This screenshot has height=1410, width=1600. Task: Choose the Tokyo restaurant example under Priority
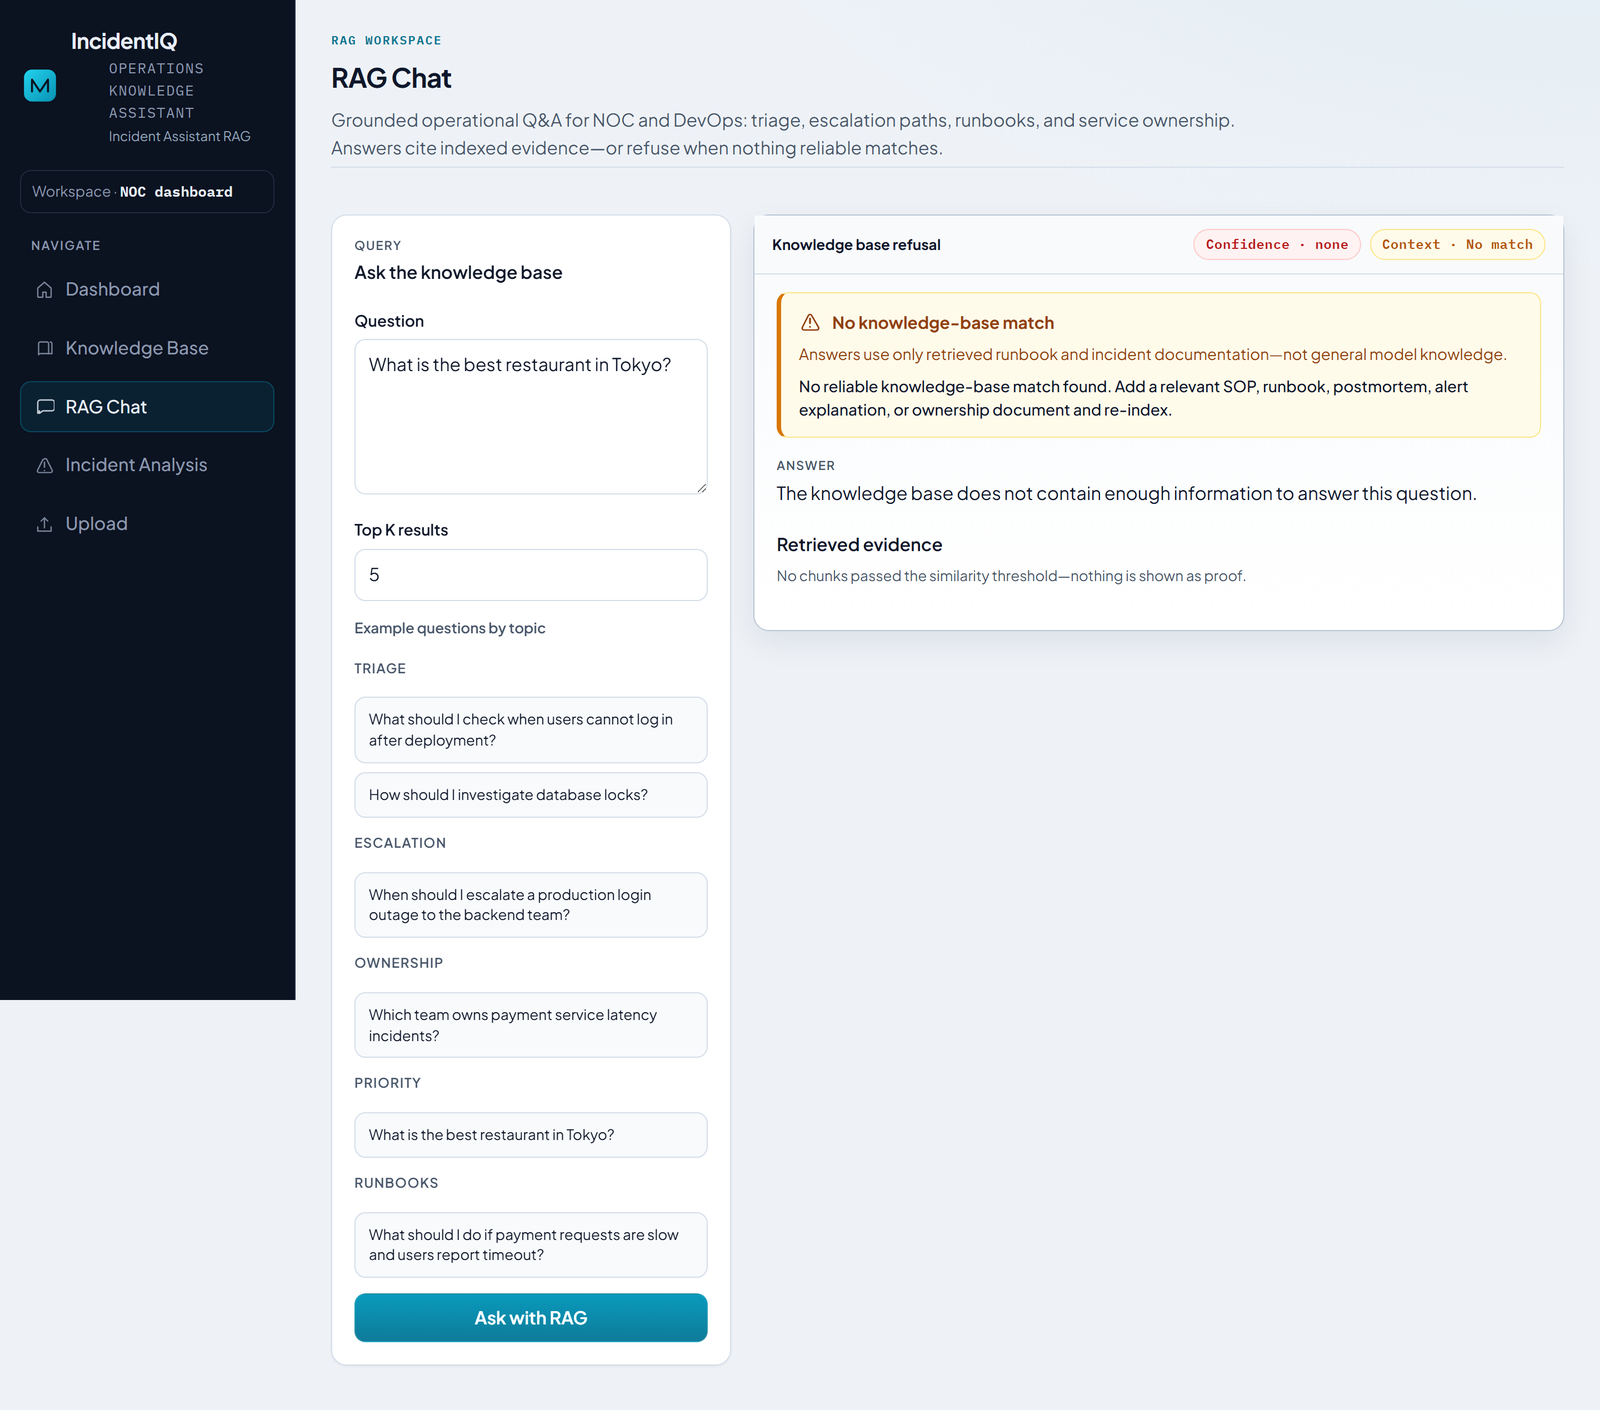[531, 1135]
